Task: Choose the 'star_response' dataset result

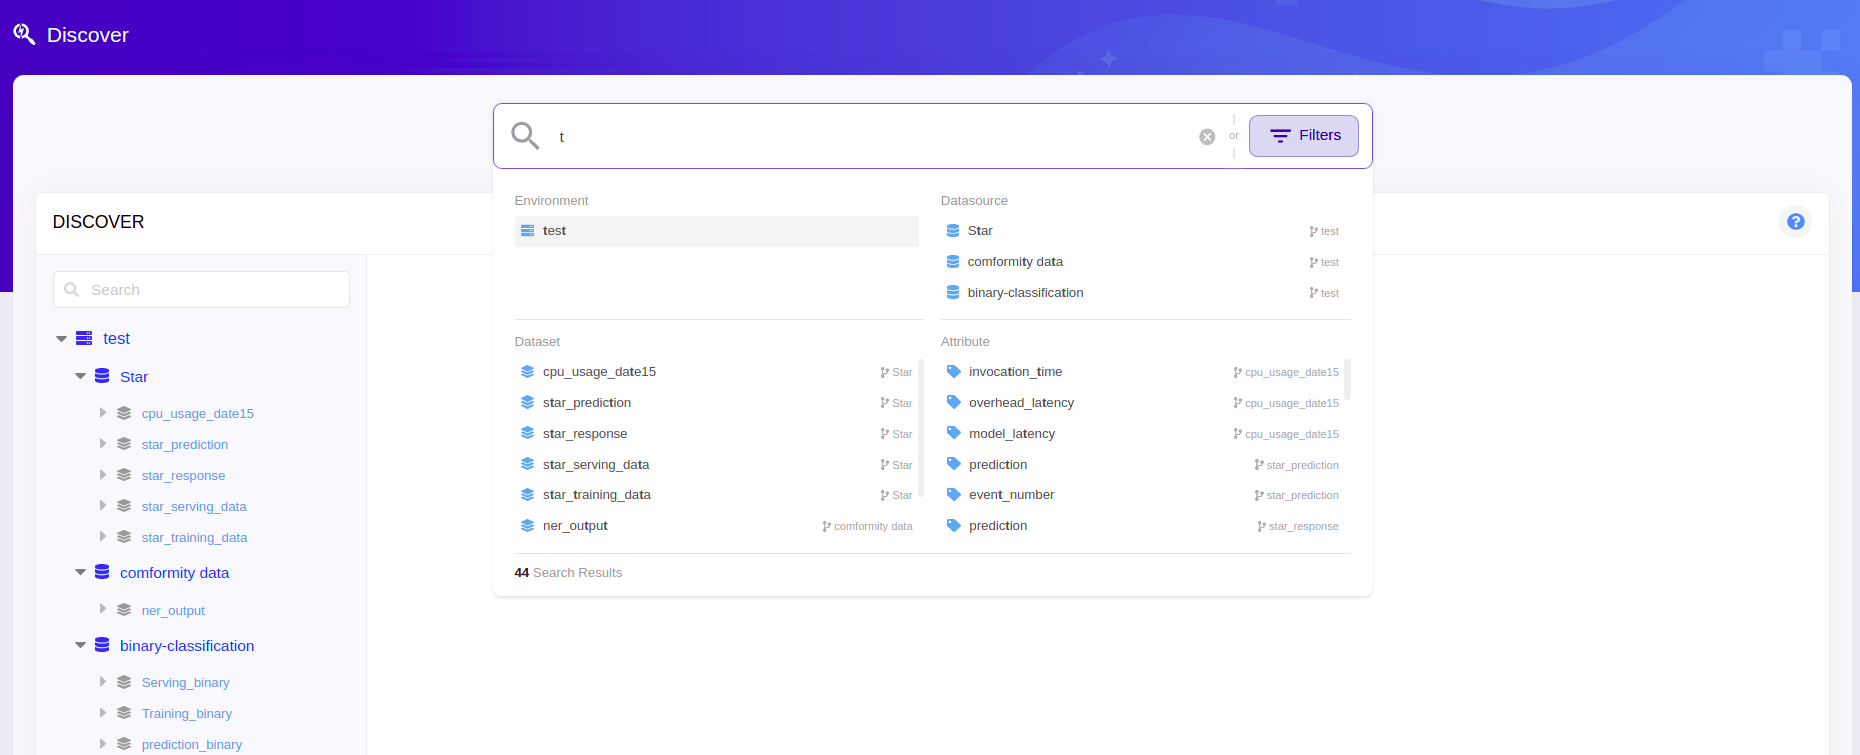Action: [716, 434]
